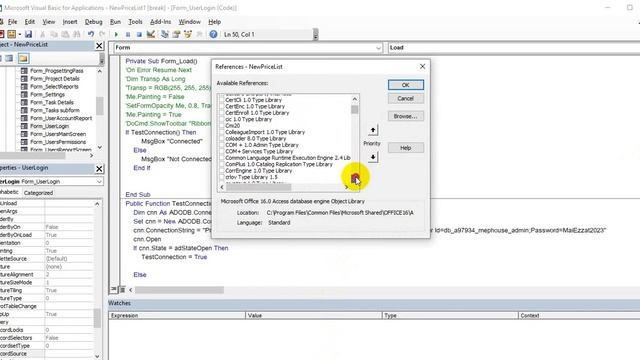Image resolution: width=640 pixels, height=360 pixels.
Task: Click the Help button in References dialog
Action: 405,148
